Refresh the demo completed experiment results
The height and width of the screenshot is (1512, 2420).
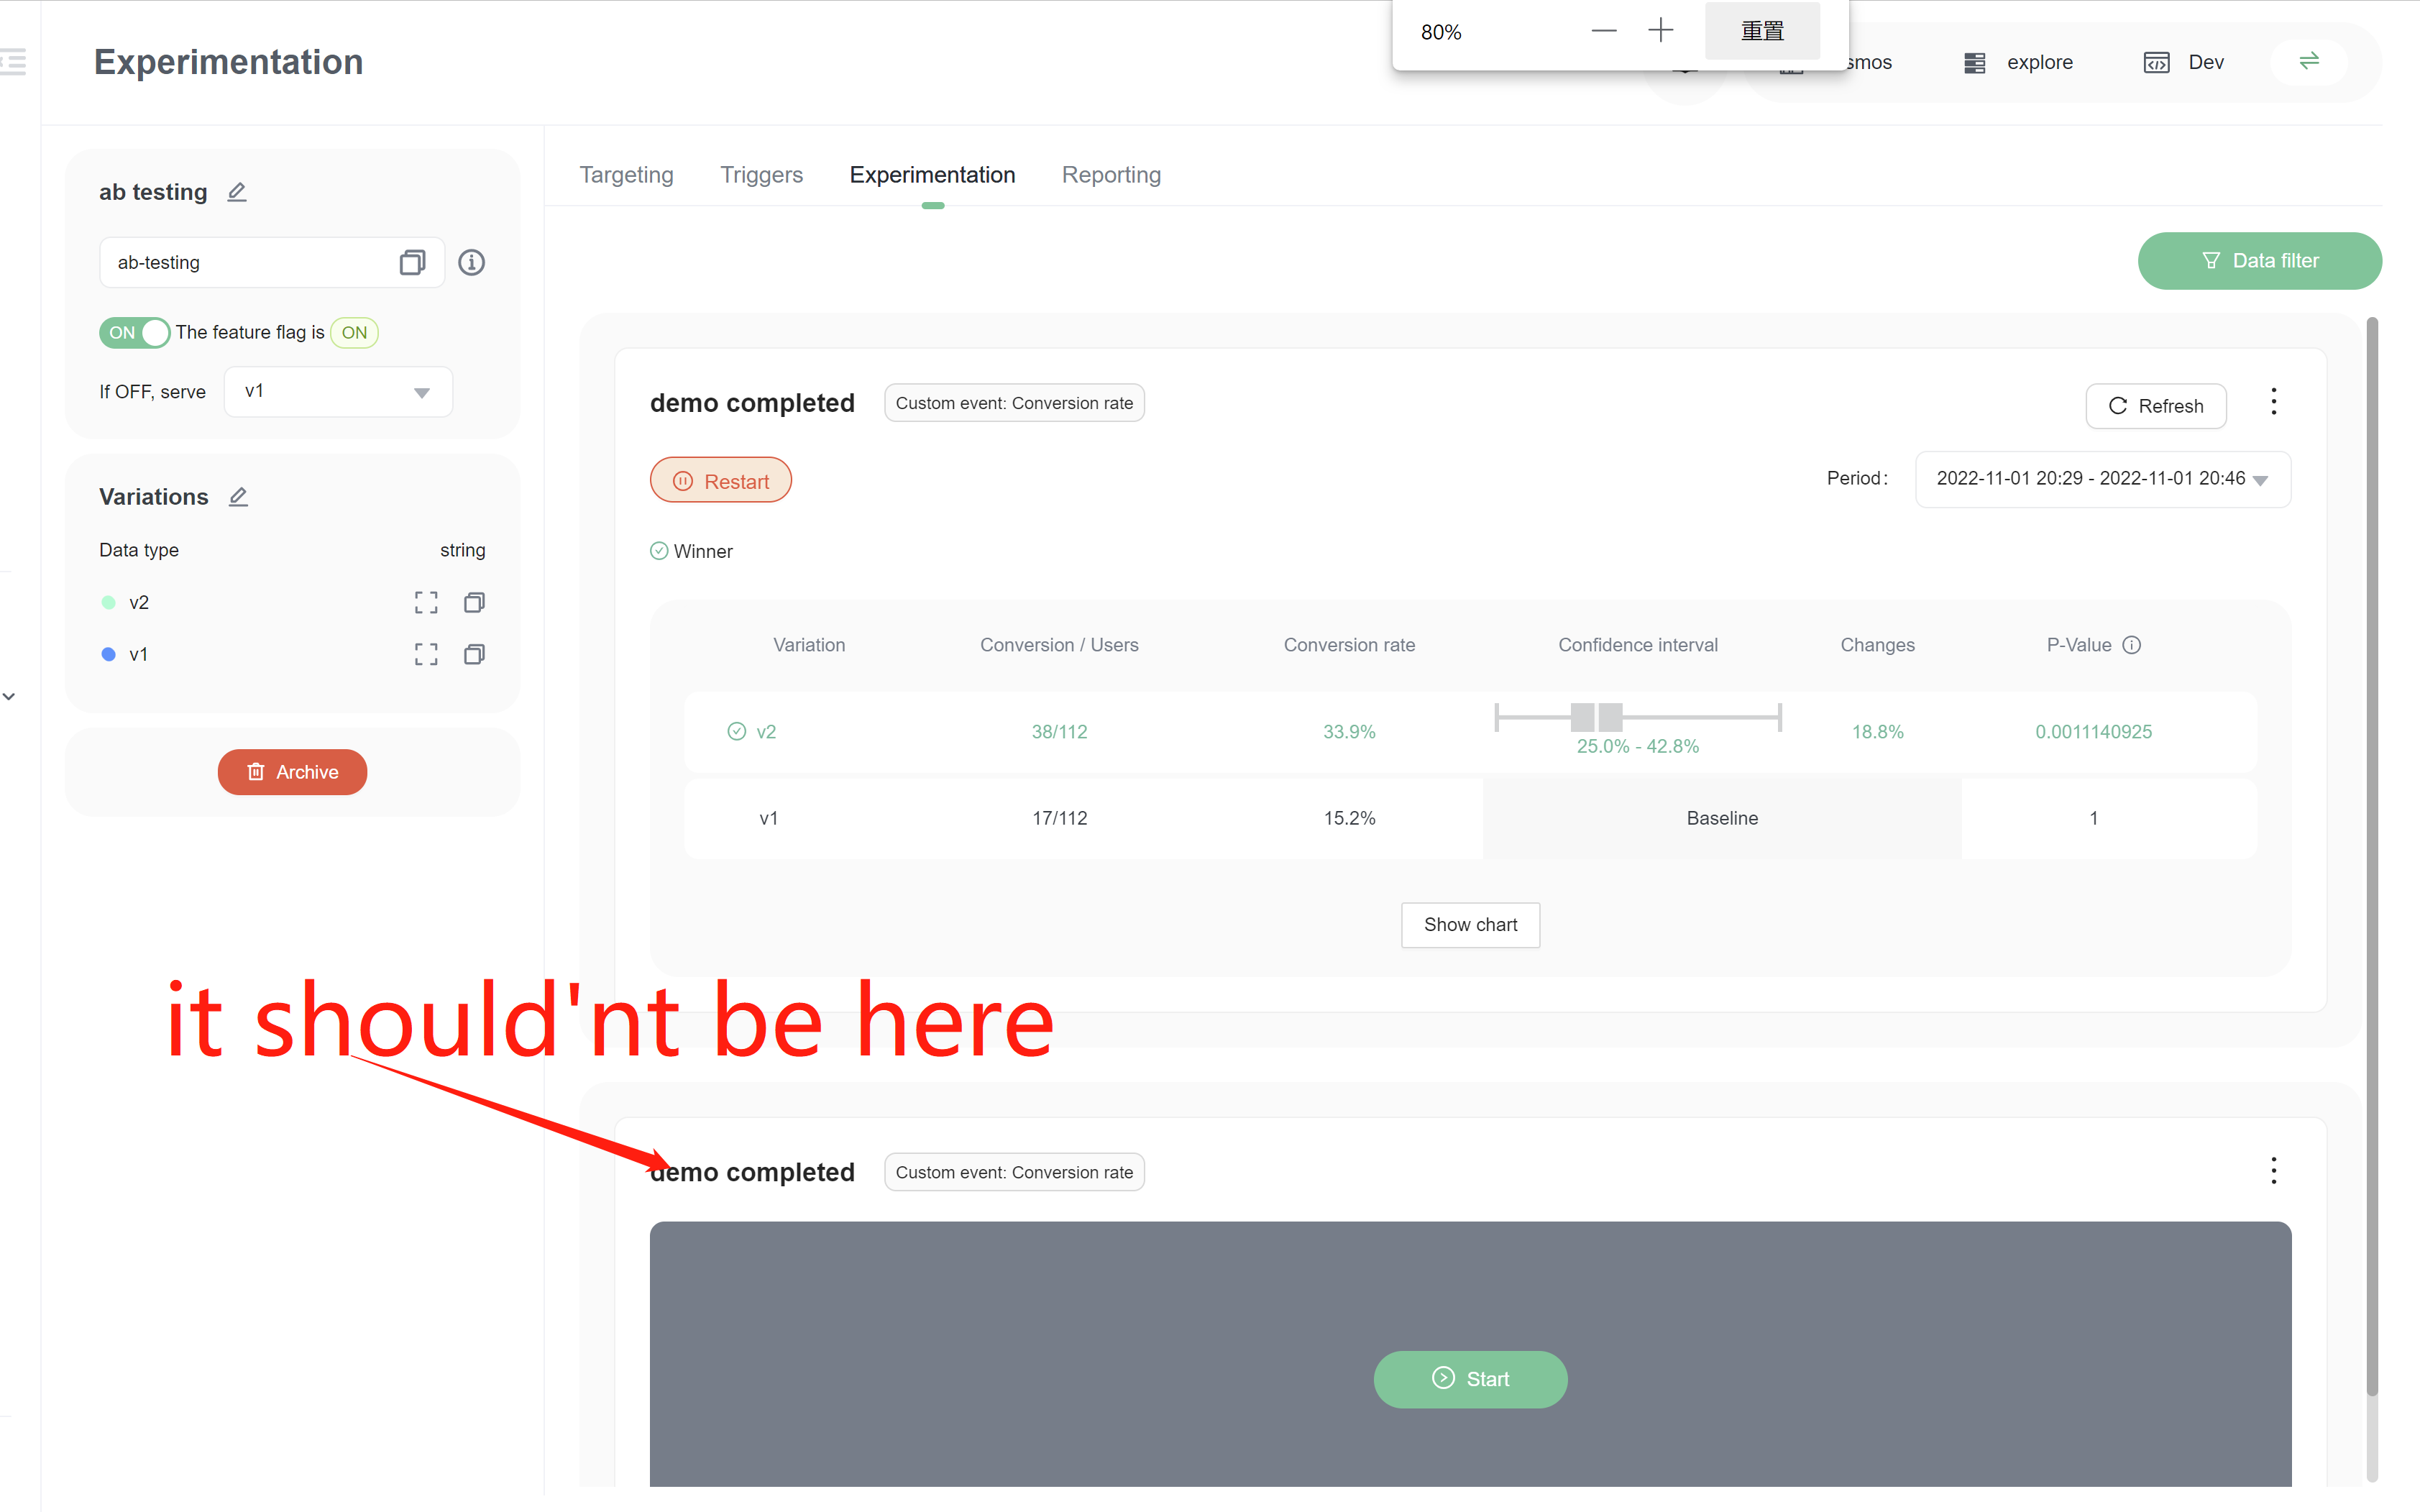pyautogui.click(x=2155, y=405)
